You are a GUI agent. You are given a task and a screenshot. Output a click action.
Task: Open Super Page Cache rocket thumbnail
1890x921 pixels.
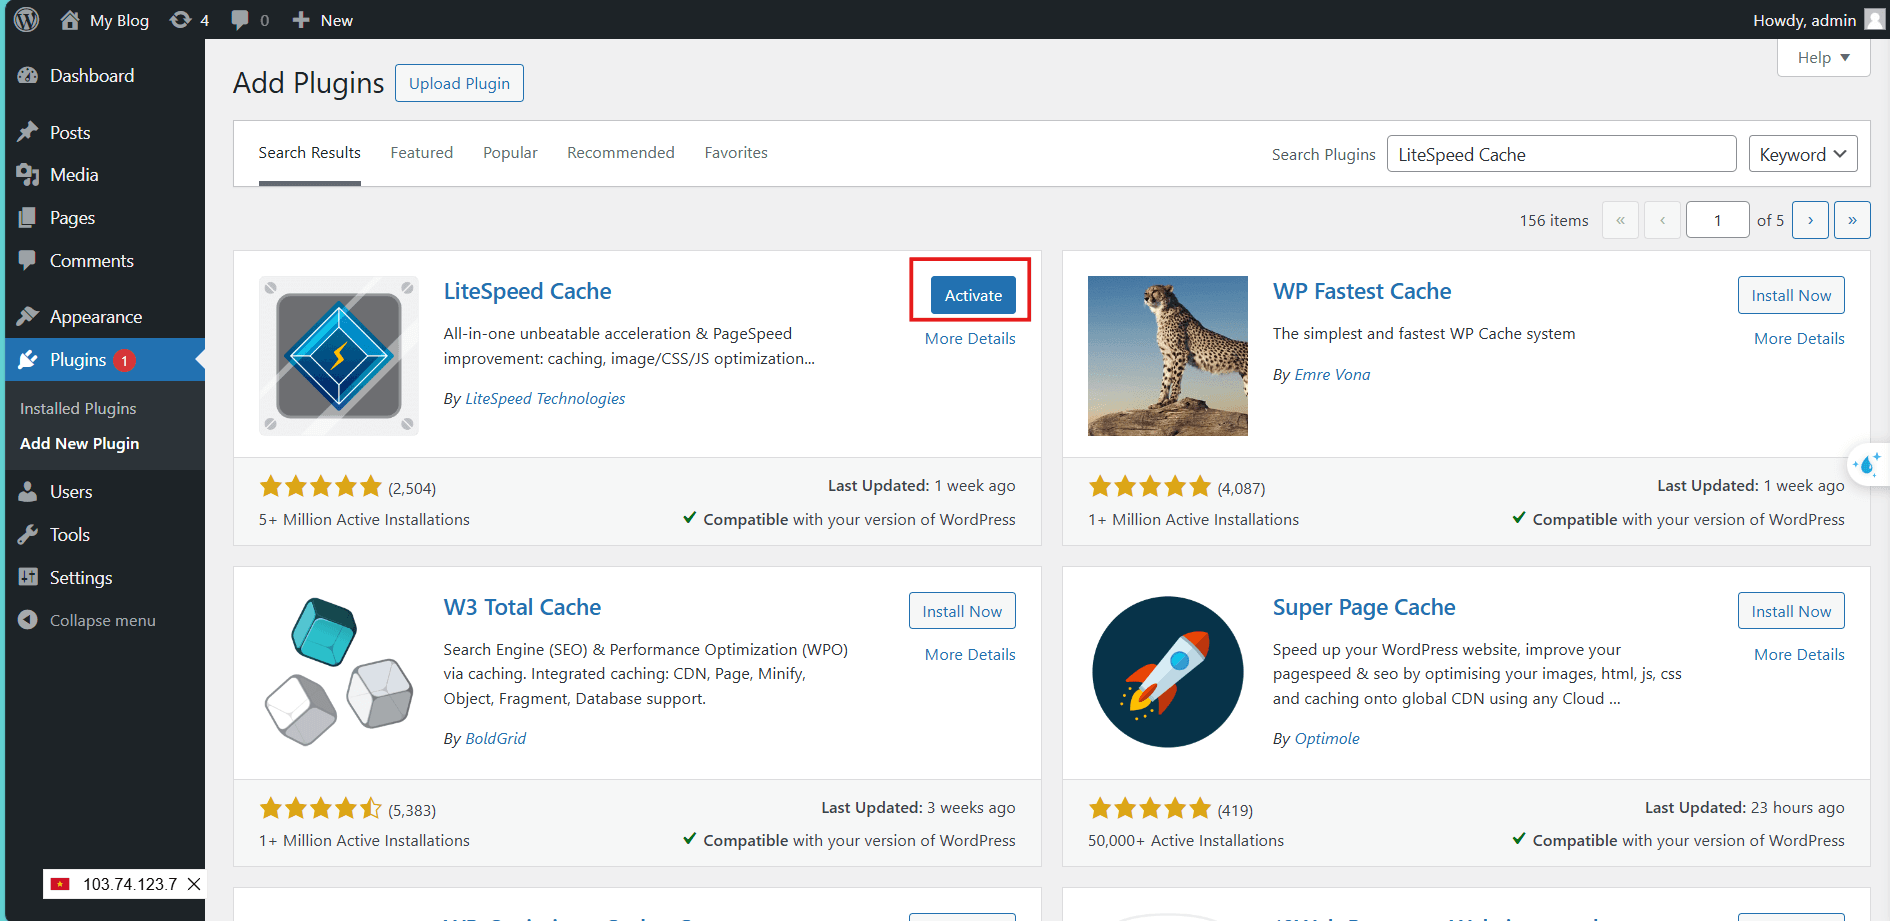point(1168,672)
